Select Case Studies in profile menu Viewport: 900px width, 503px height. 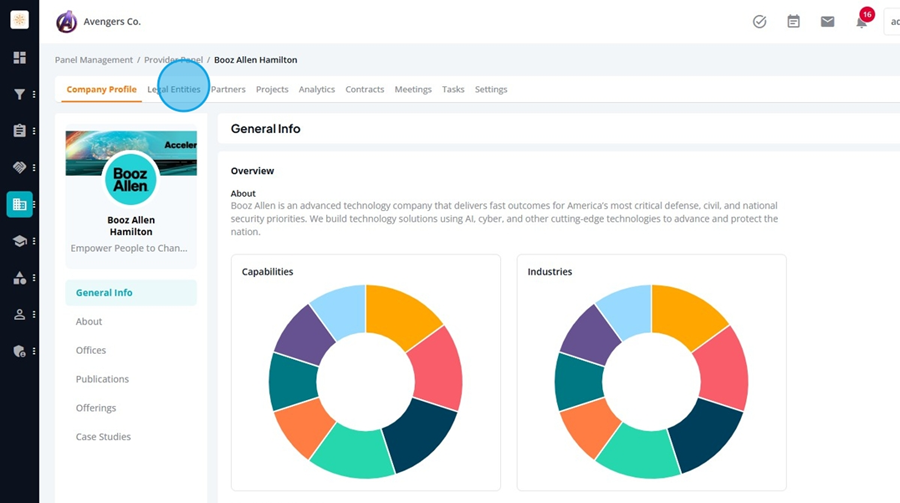(x=103, y=436)
